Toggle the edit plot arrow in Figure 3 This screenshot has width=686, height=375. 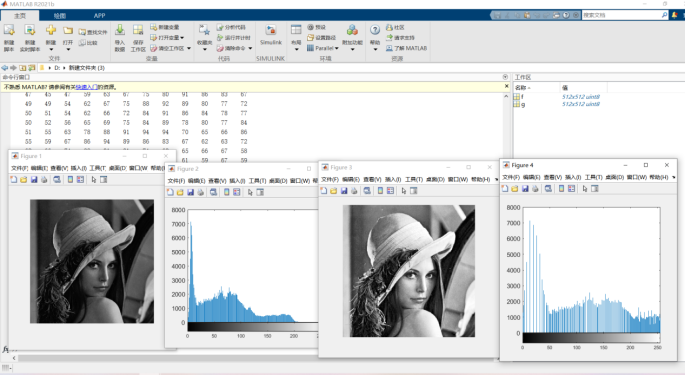pos(403,191)
